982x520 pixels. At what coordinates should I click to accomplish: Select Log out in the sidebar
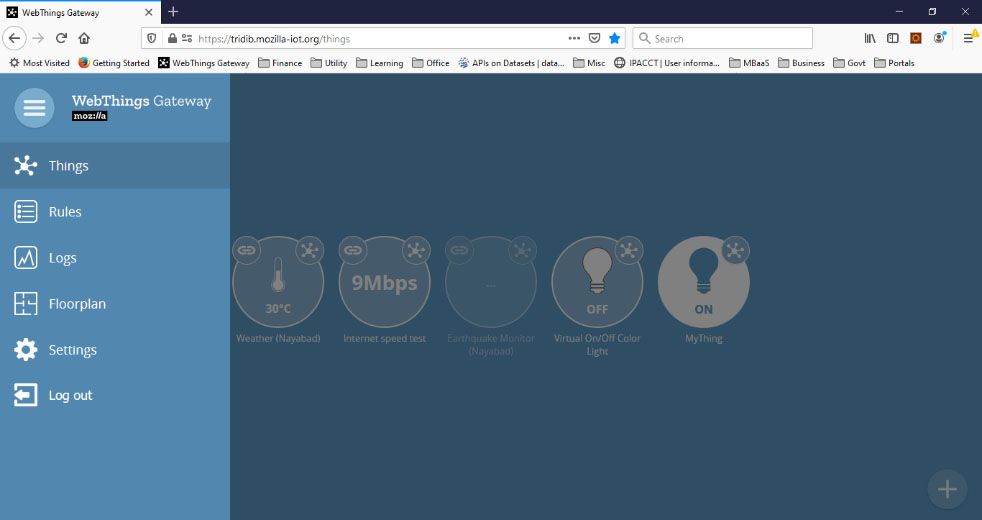click(x=115, y=395)
